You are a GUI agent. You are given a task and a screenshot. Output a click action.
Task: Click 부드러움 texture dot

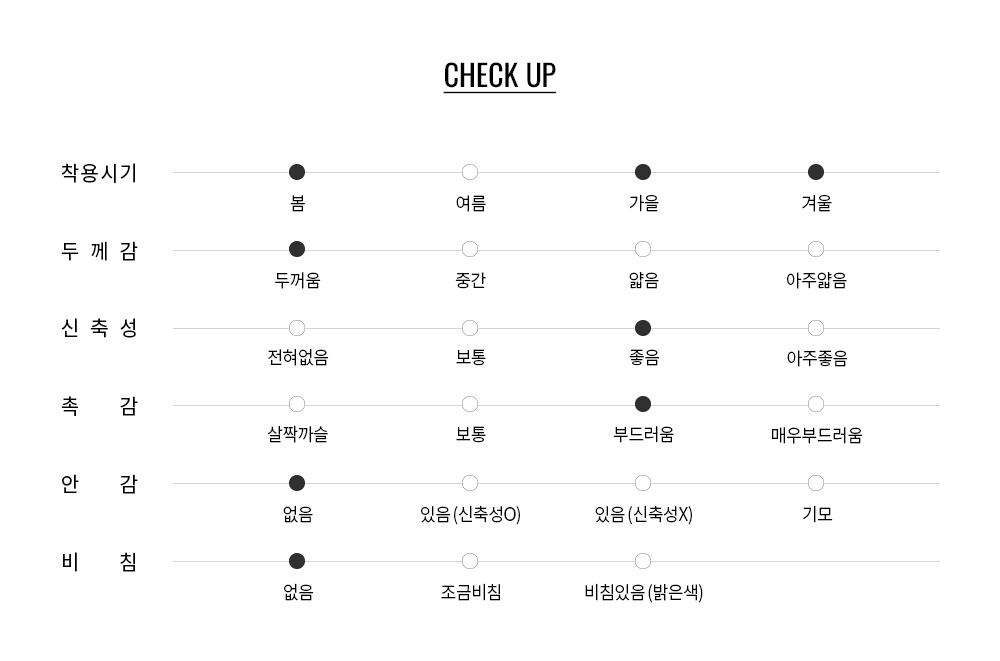tap(643, 404)
